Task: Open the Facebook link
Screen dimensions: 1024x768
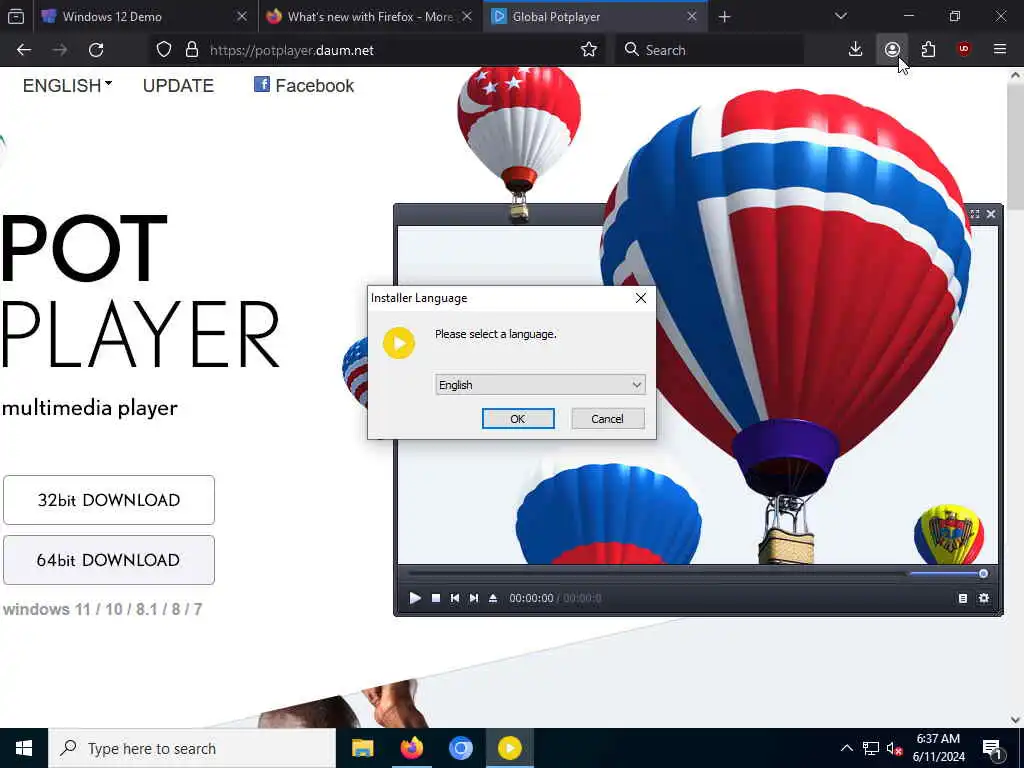Action: [304, 86]
